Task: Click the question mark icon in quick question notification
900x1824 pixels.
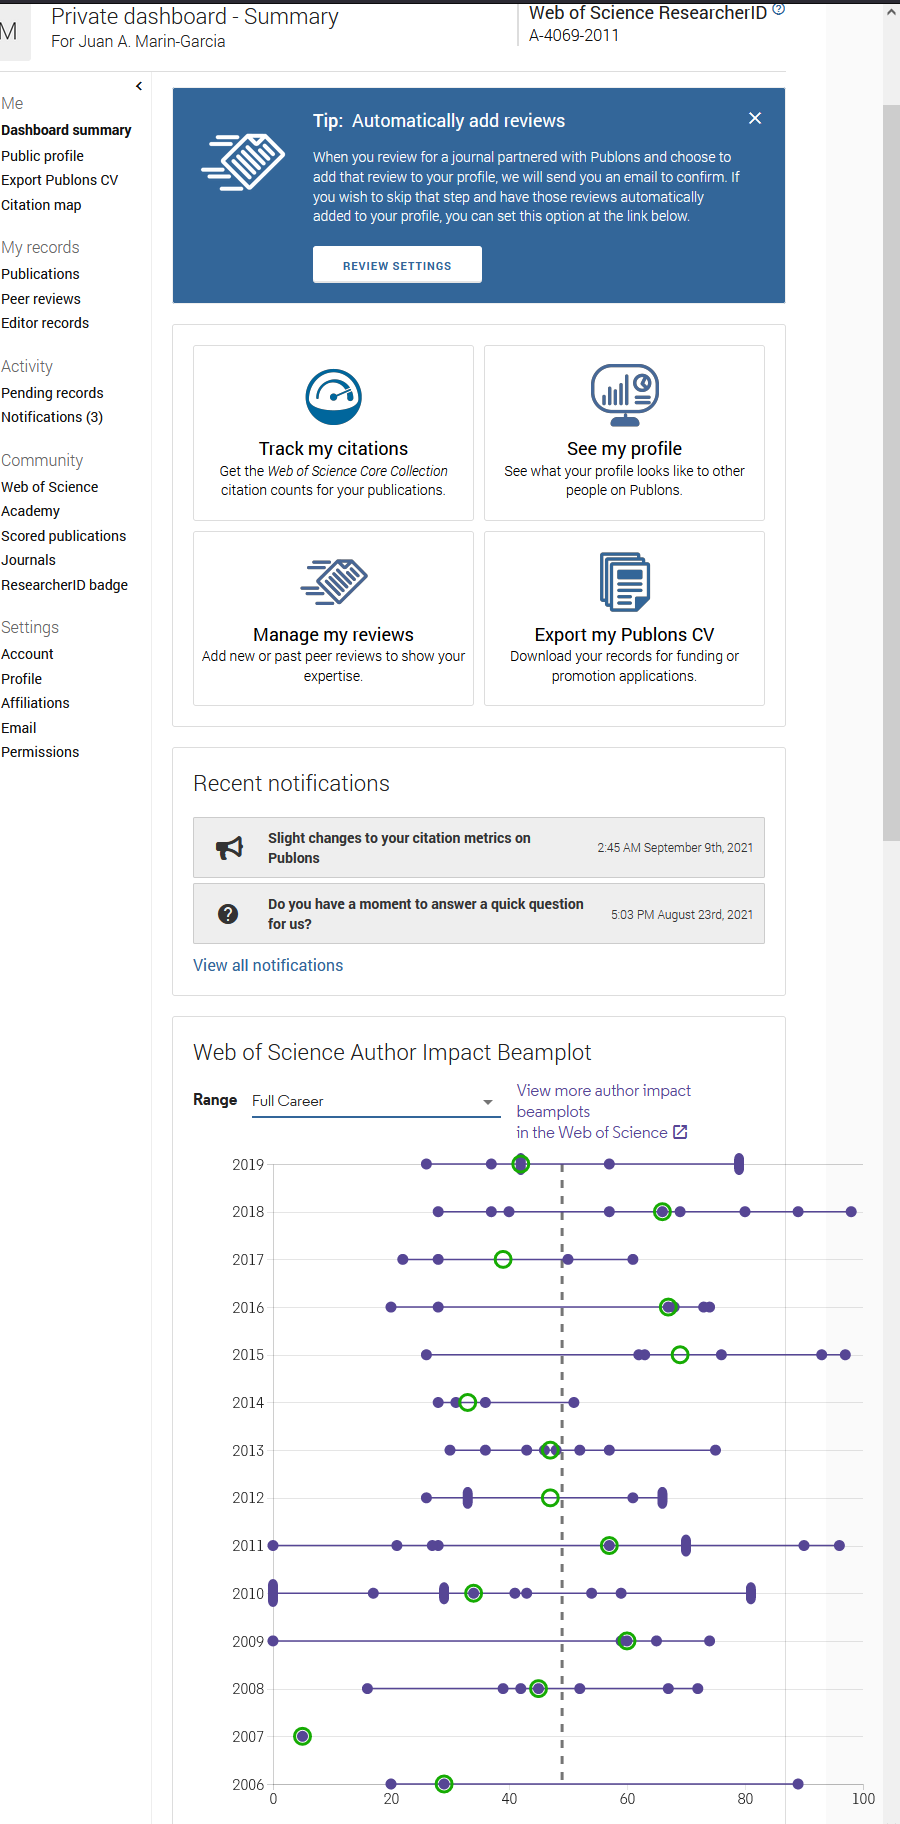Action: [x=228, y=914]
